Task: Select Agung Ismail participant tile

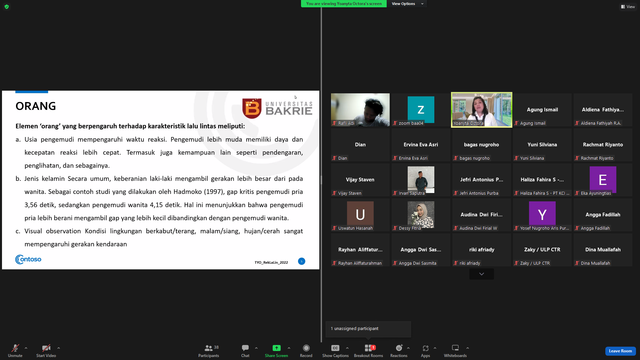Action: (542, 110)
